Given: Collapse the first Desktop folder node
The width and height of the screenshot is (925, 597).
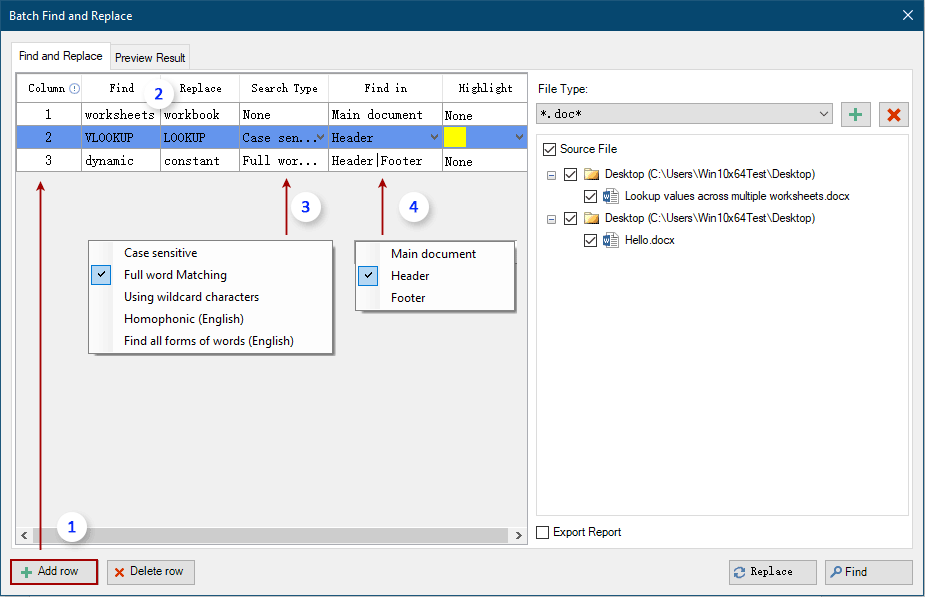Looking at the screenshot, I should click(552, 174).
